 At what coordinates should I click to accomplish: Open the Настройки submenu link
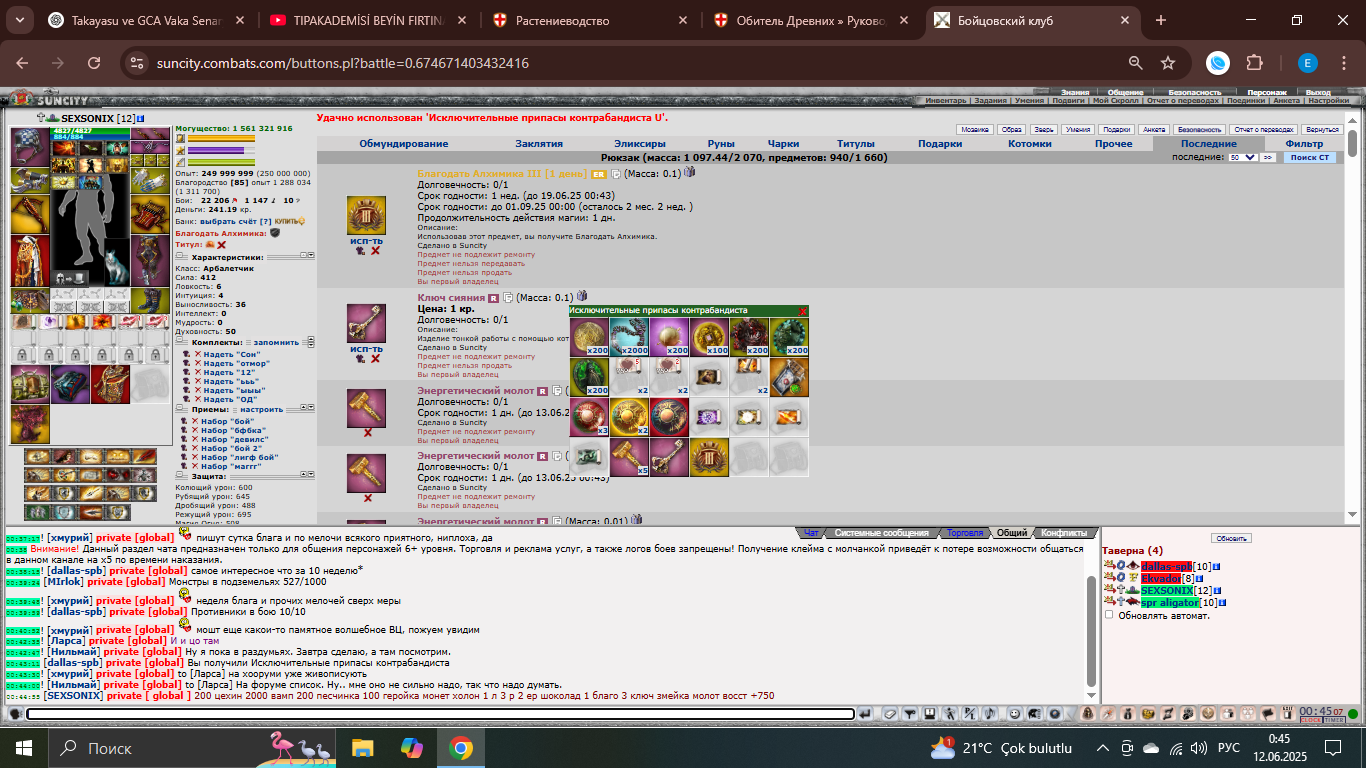click(1328, 101)
